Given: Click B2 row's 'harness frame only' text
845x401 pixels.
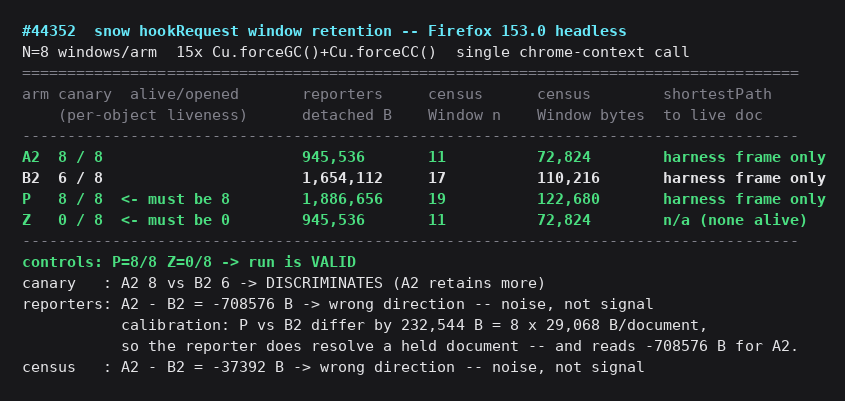Looking at the screenshot, I should pyautogui.click(x=744, y=178).
